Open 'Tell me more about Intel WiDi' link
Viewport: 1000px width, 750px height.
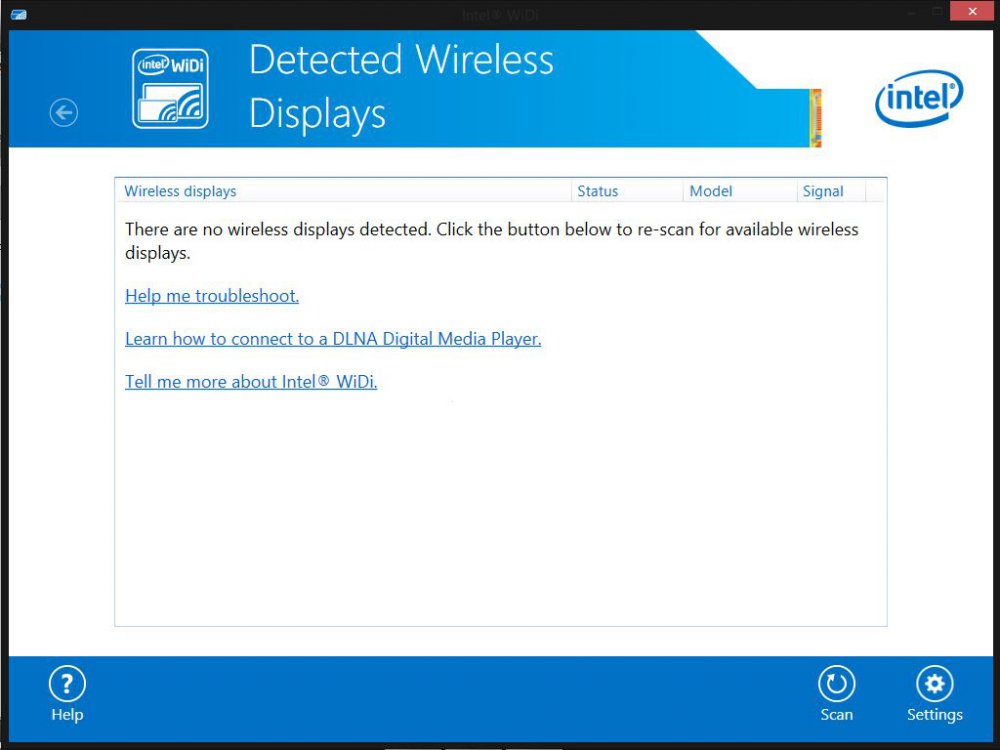tap(251, 382)
